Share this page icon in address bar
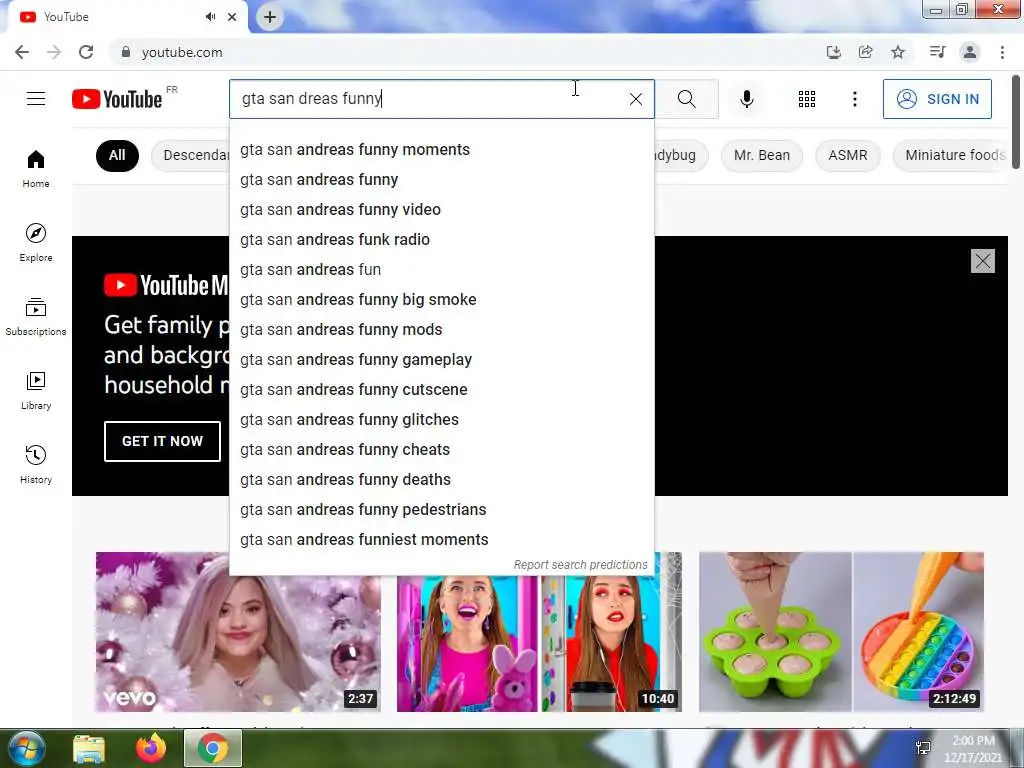This screenshot has height=768, width=1024. pyautogui.click(x=865, y=52)
